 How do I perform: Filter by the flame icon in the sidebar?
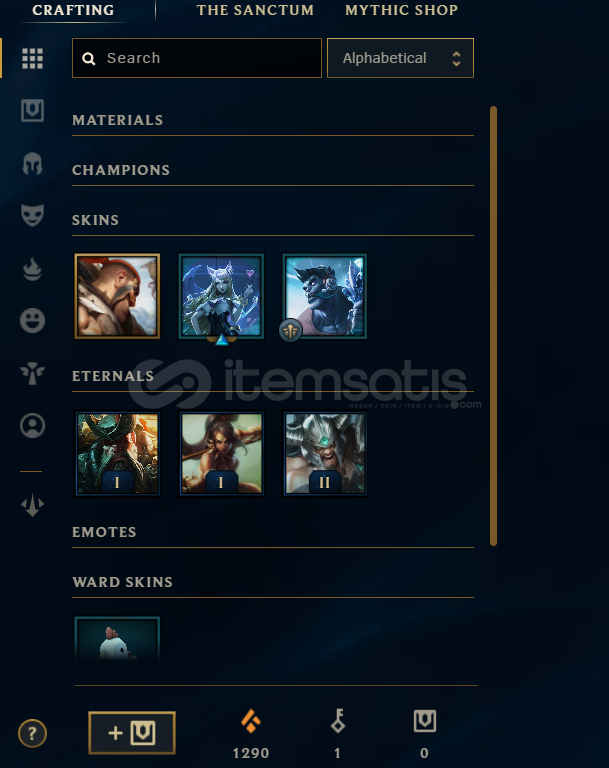32,268
